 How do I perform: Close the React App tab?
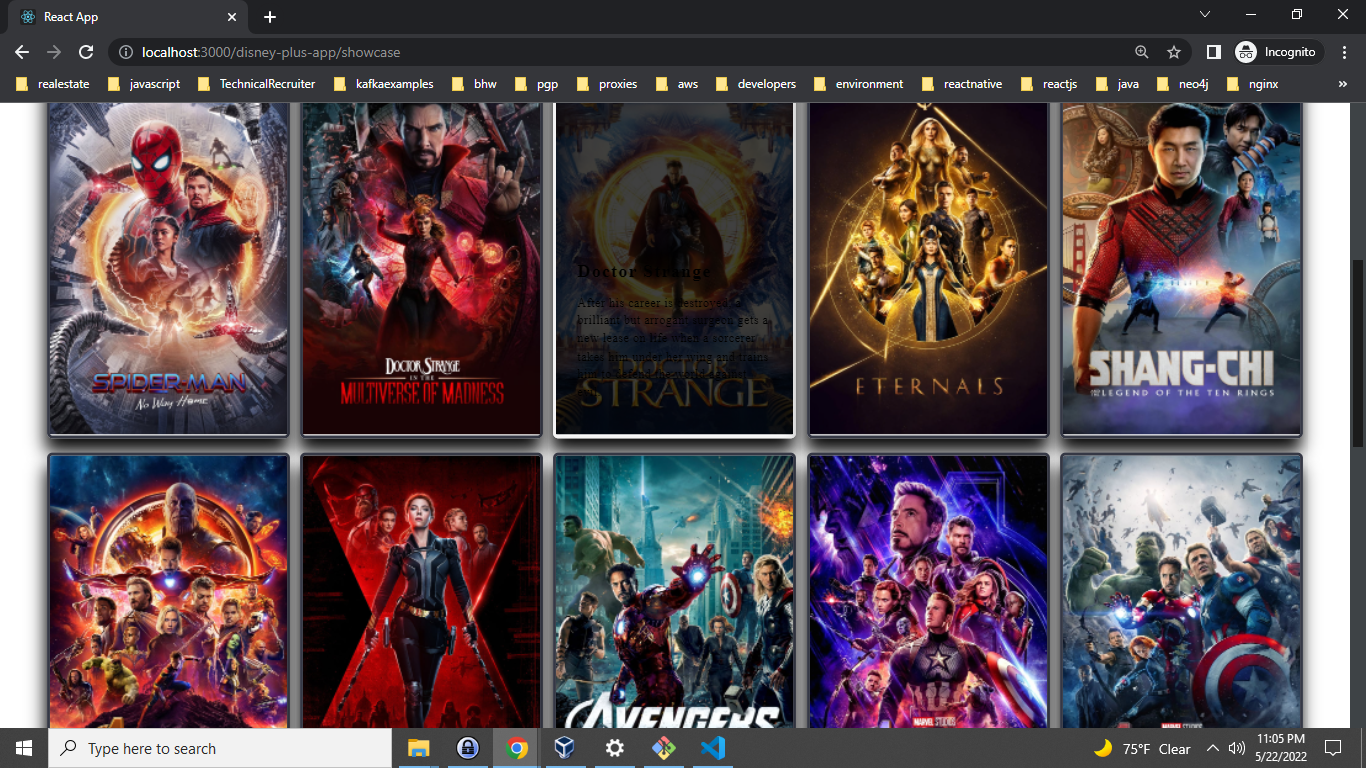[x=232, y=17]
